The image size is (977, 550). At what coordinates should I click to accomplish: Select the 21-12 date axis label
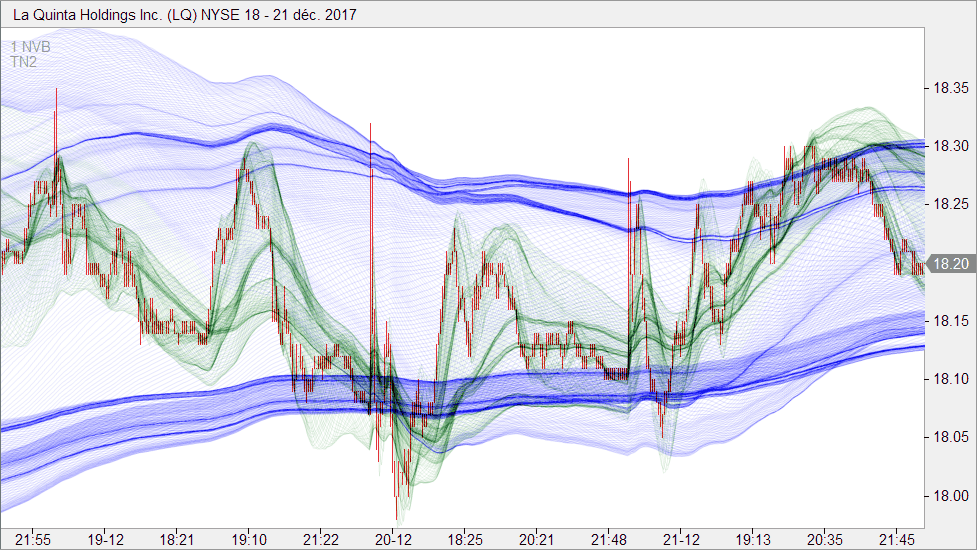pyautogui.click(x=681, y=539)
